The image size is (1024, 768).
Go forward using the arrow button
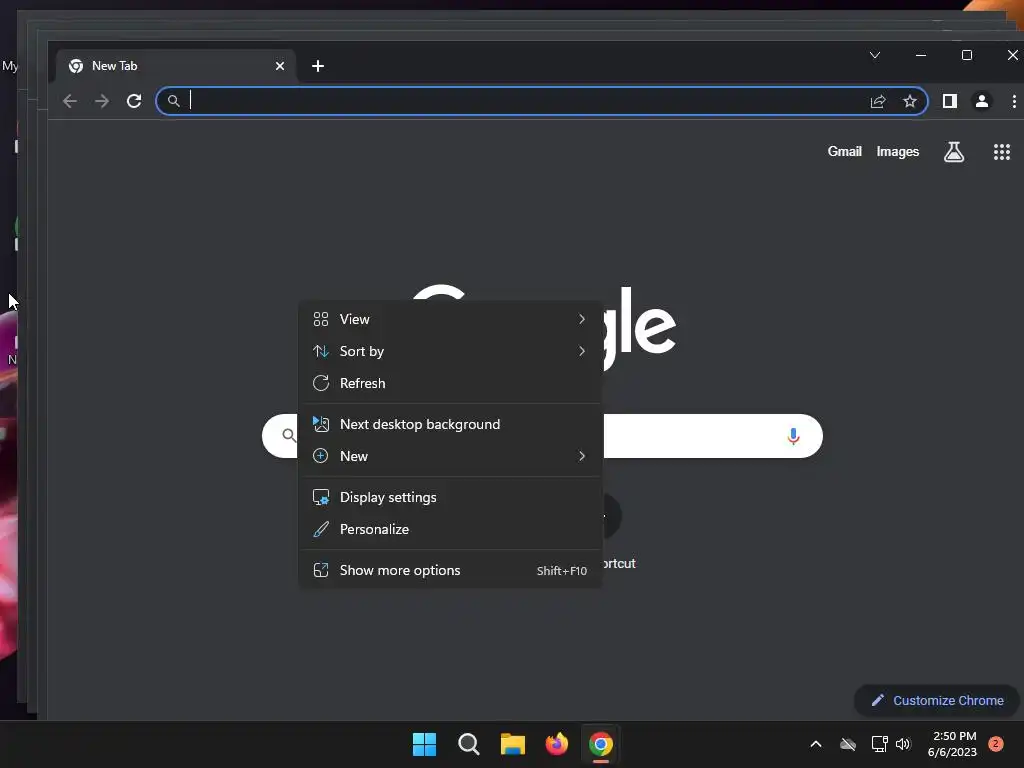102,101
